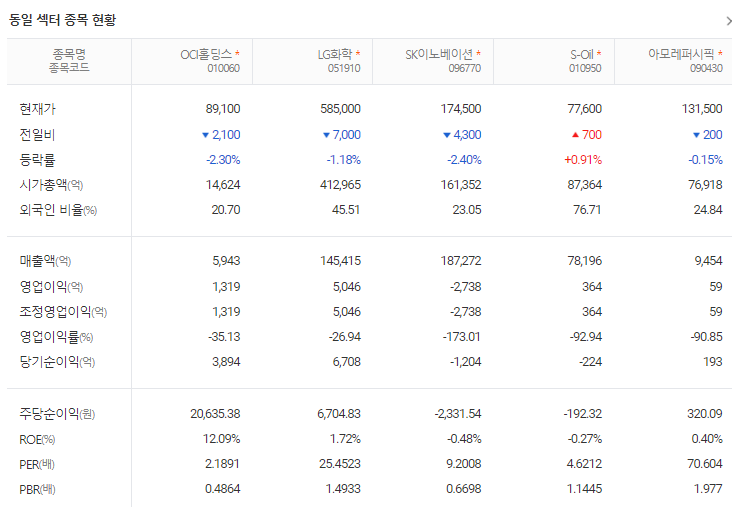Click ROE value 12.09%
Image resolution: width=732 pixels, height=507 pixels.
tap(221, 439)
